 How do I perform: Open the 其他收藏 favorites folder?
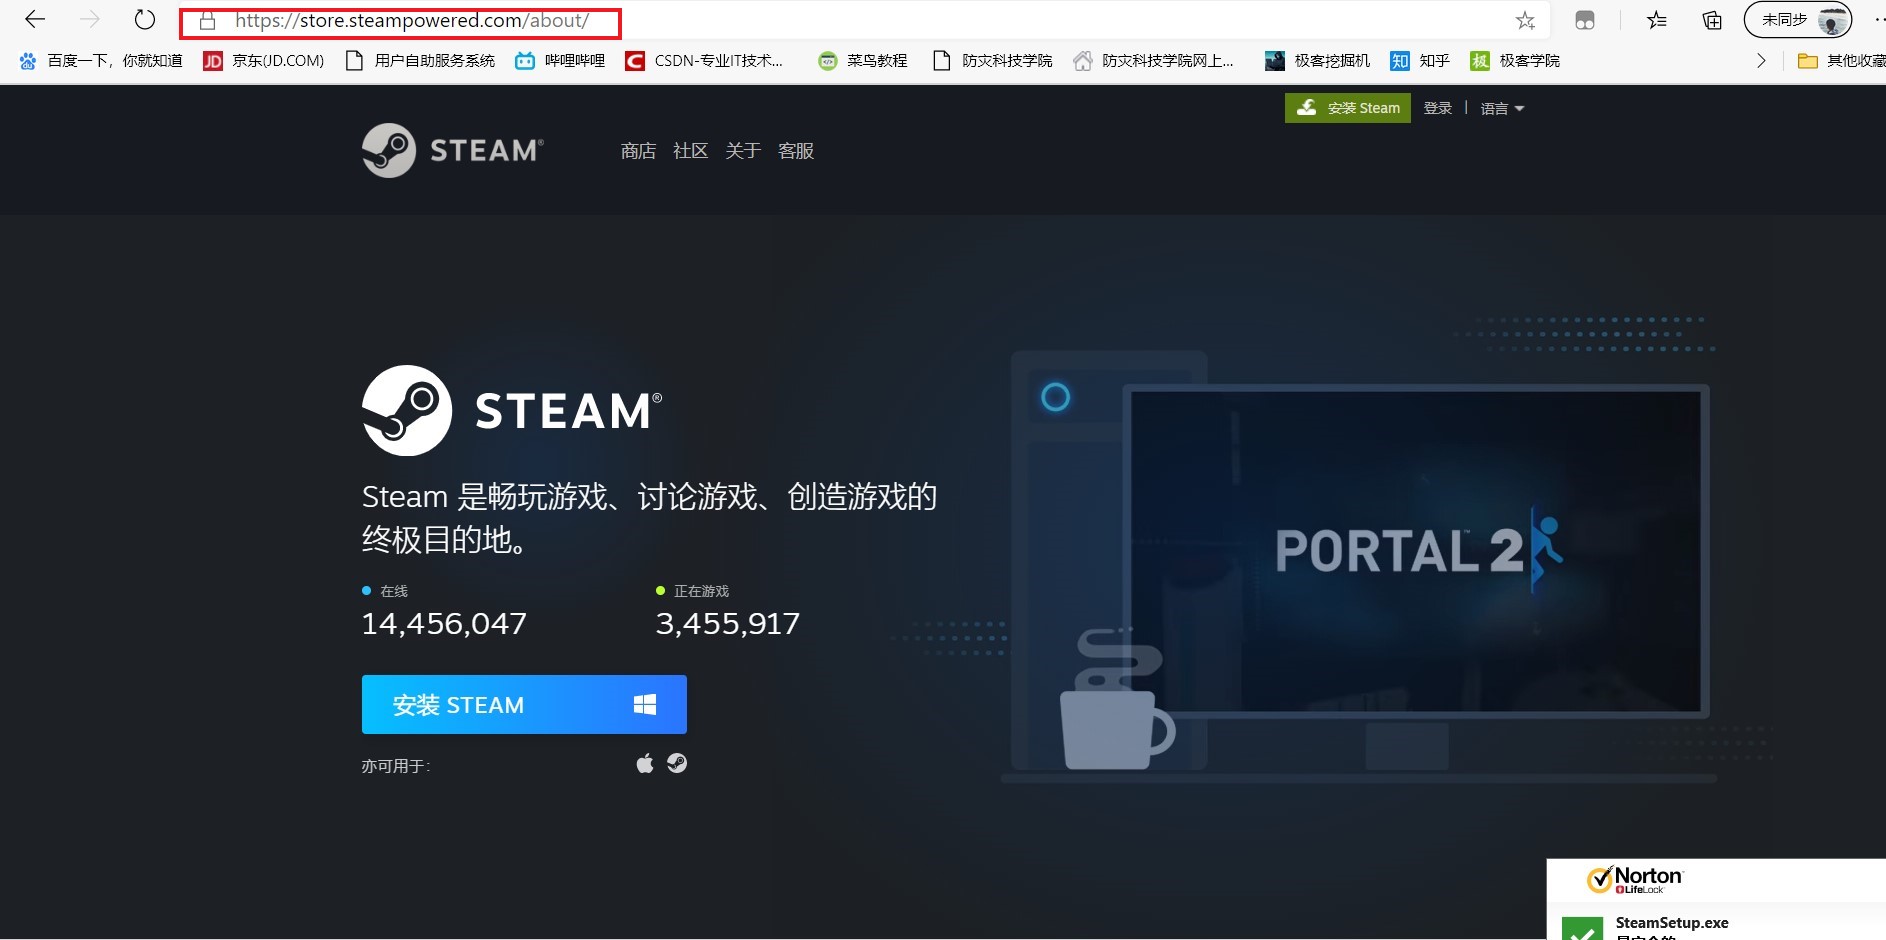(x=1841, y=61)
